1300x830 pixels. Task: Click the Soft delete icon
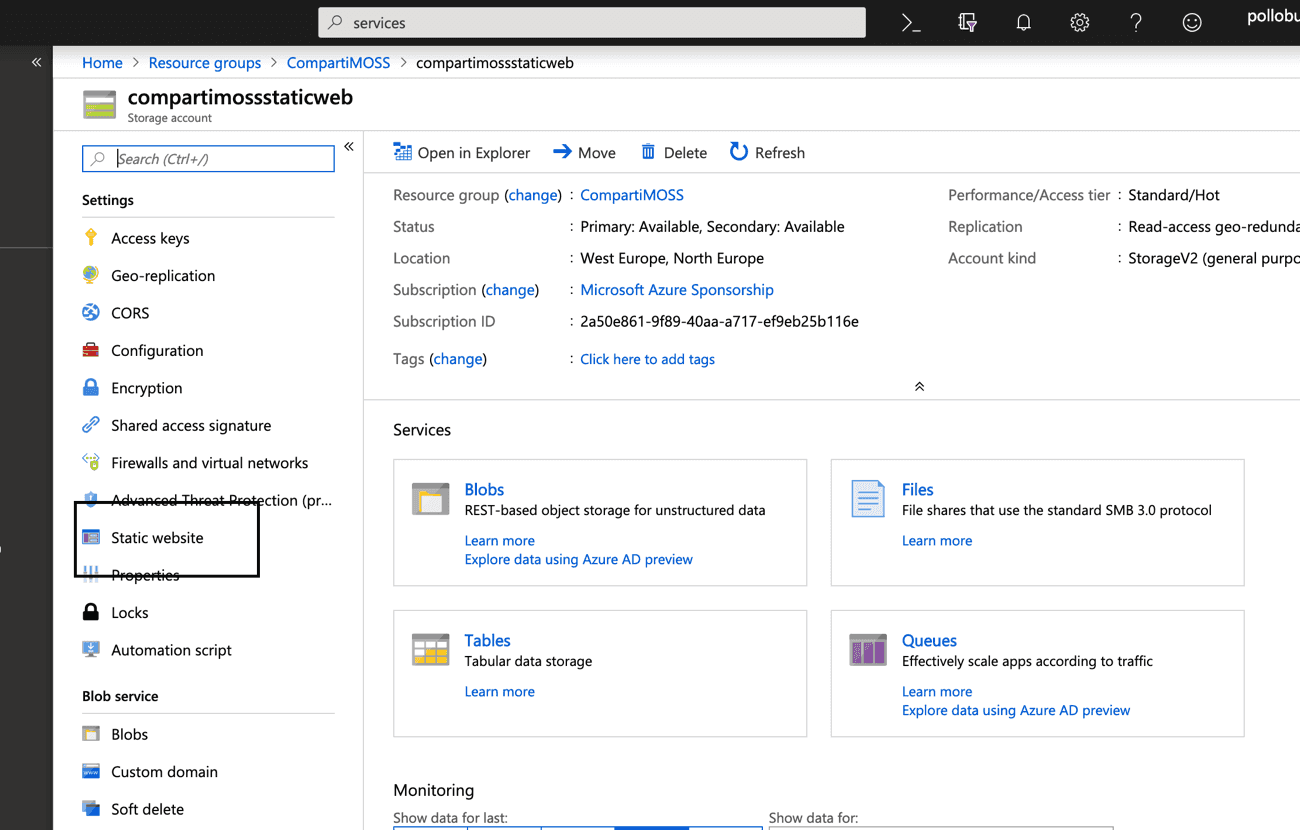(x=91, y=809)
